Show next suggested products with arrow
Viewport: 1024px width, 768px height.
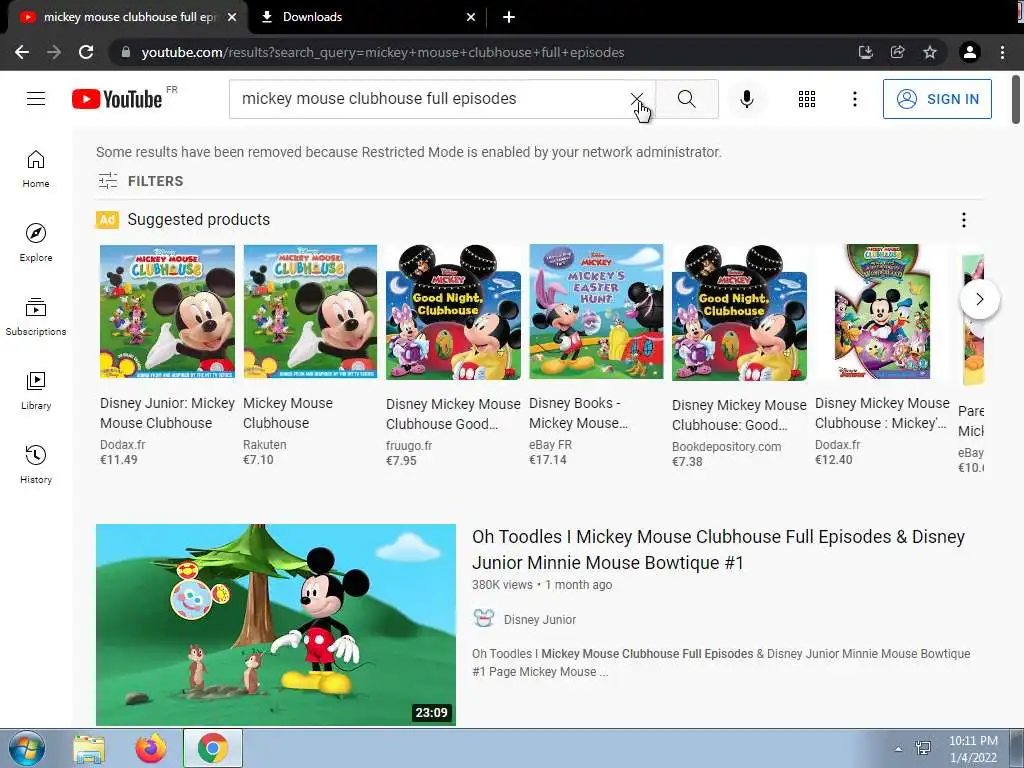tap(980, 299)
